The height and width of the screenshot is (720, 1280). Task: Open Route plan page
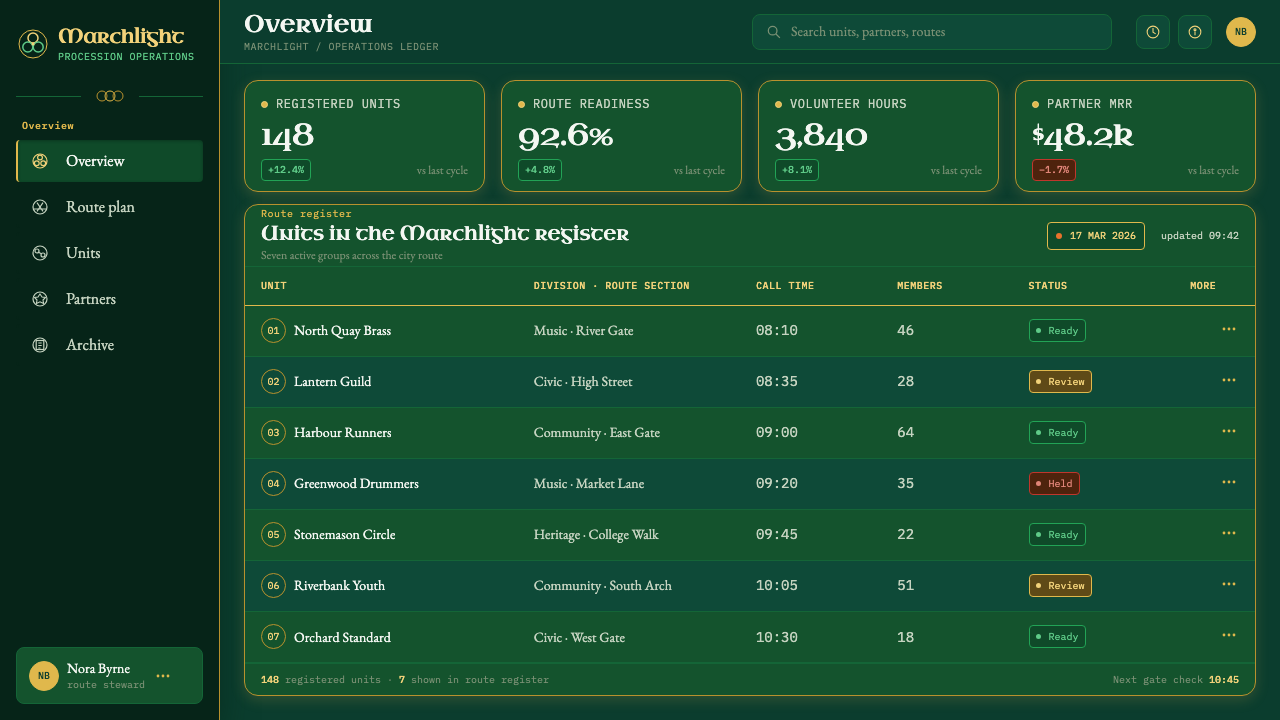click(x=109, y=207)
